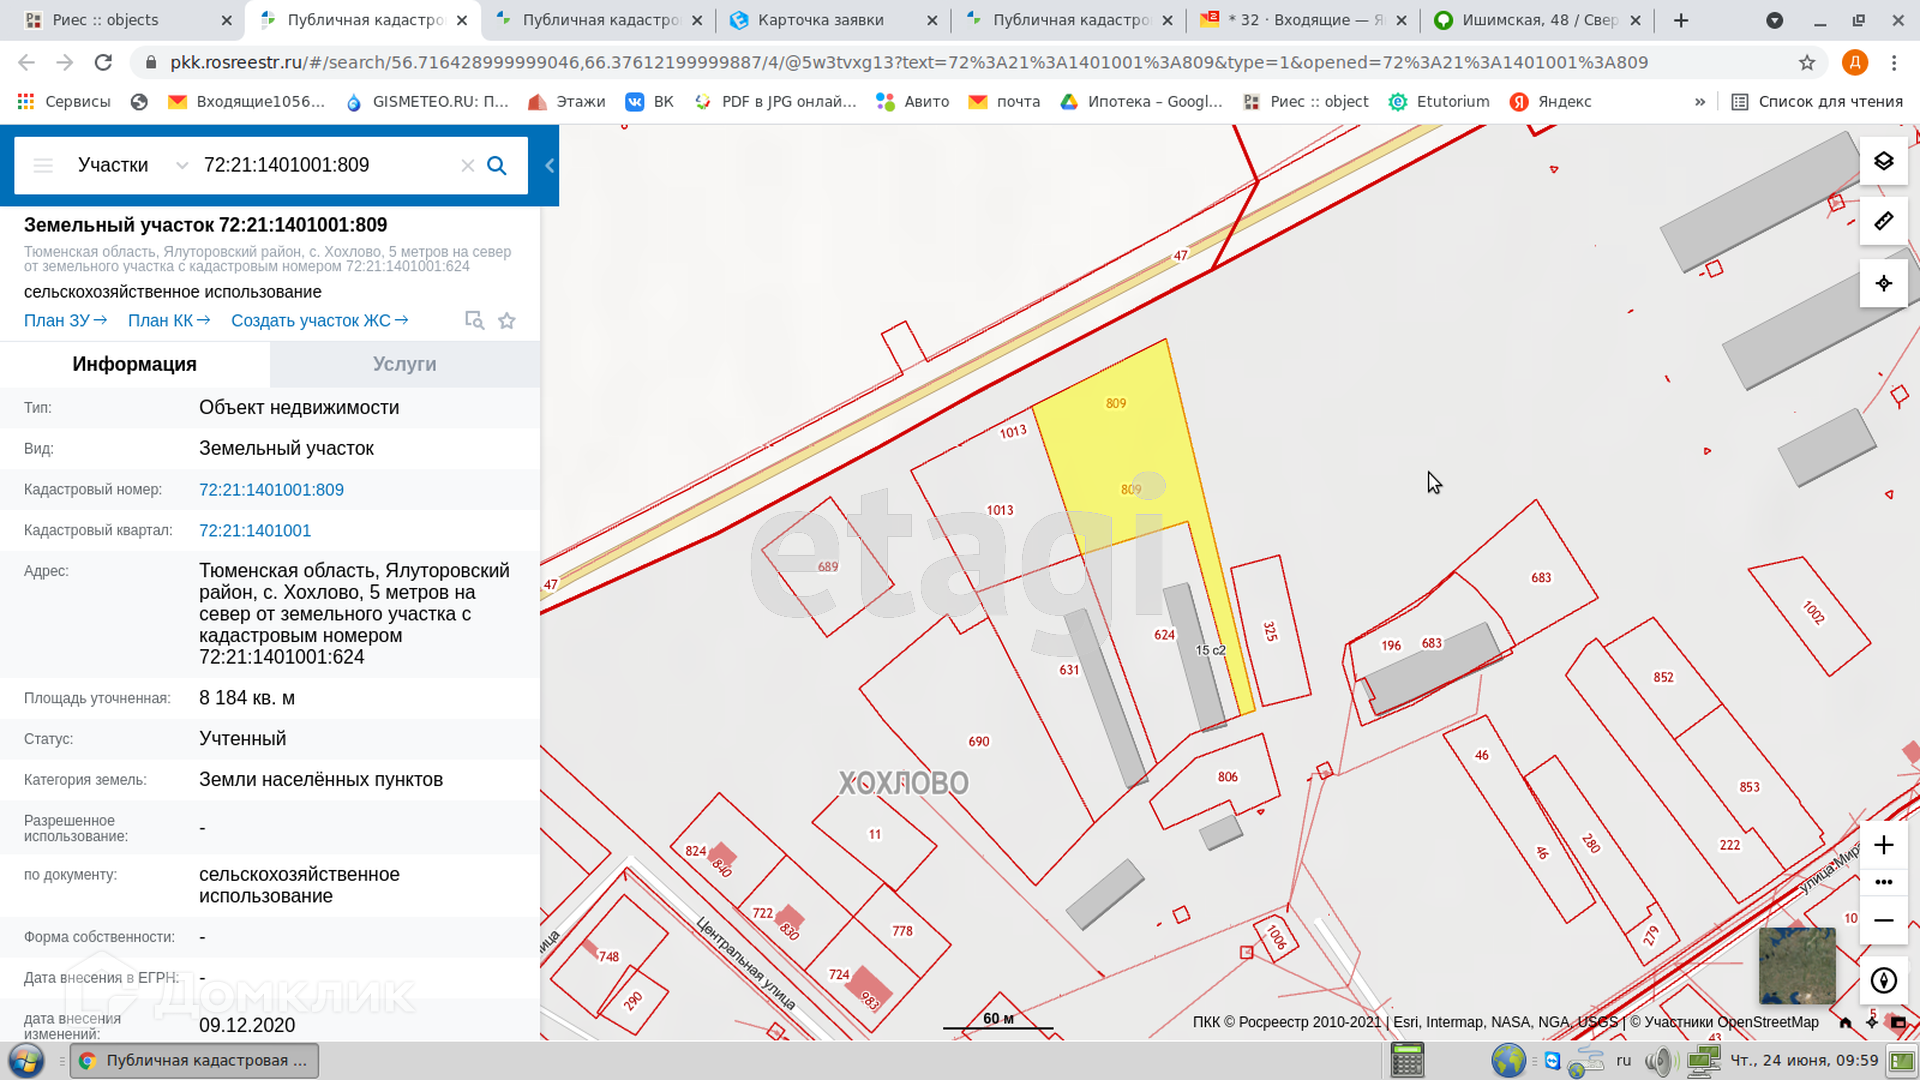Open cadastral quarter 72:21:1401001 link
The width and height of the screenshot is (1920, 1080).
pyautogui.click(x=255, y=531)
